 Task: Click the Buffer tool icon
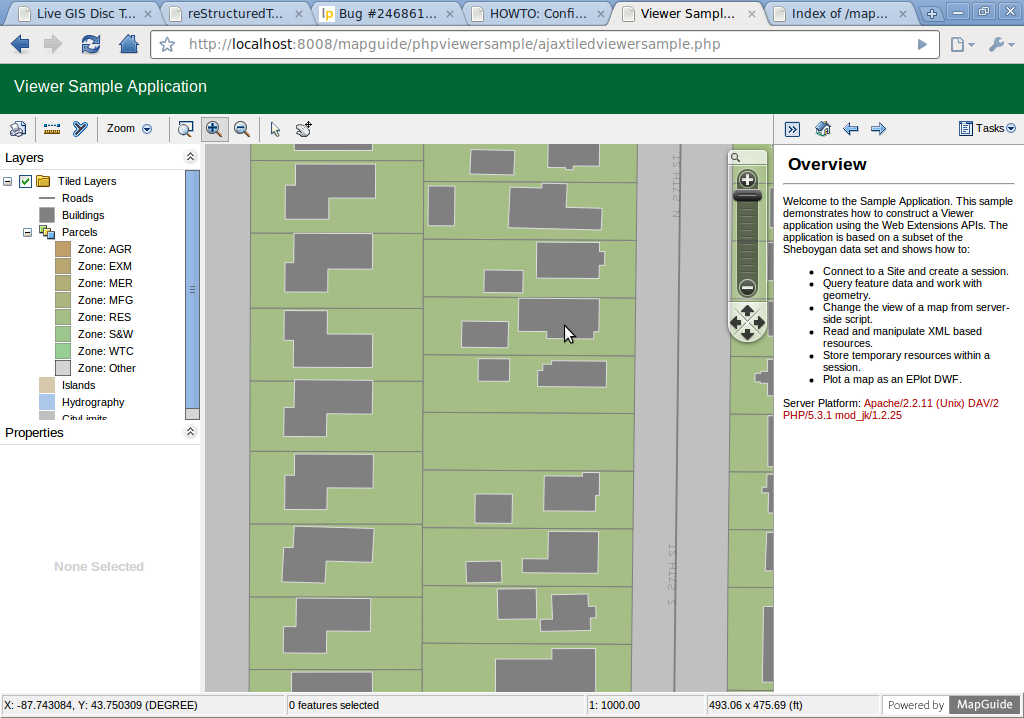click(81, 129)
